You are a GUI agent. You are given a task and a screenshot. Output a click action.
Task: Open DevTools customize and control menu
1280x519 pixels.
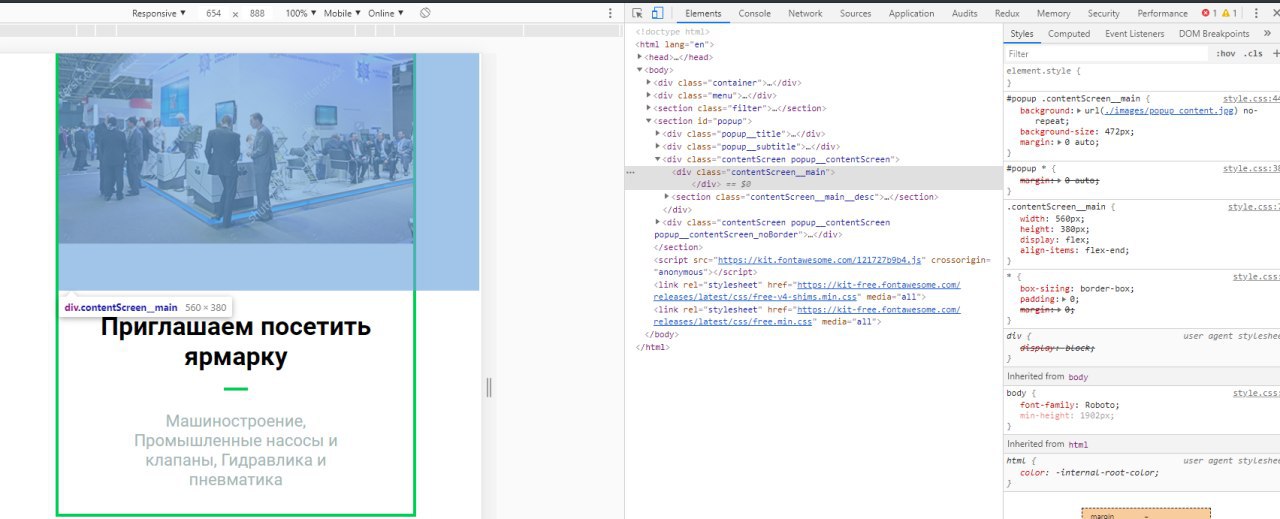(x=1256, y=13)
